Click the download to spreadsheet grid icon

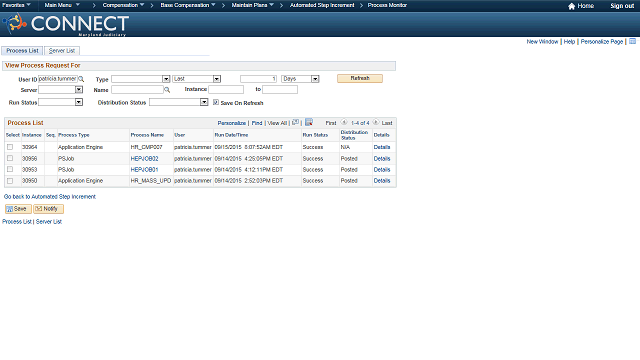pos(309,122)
